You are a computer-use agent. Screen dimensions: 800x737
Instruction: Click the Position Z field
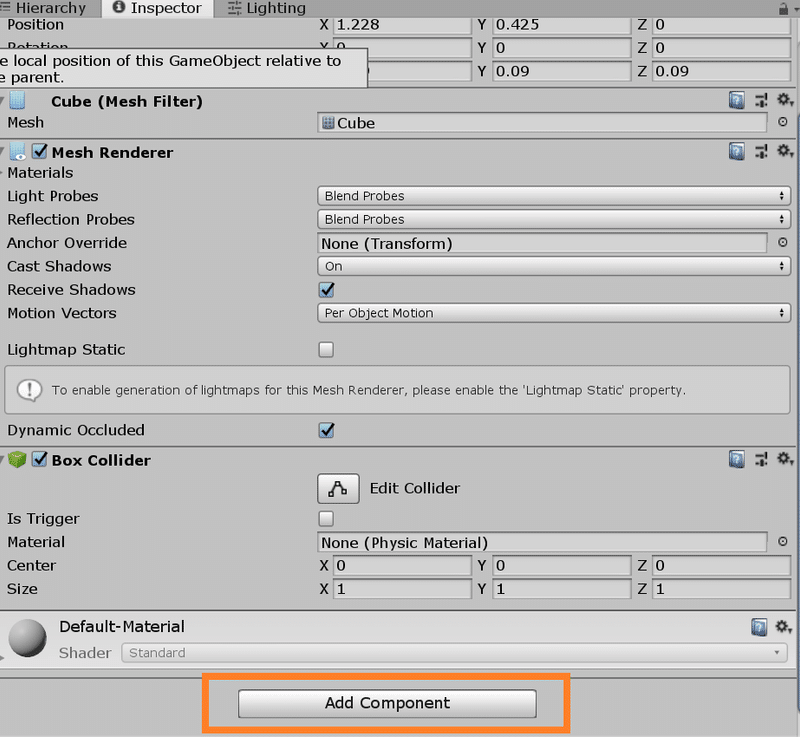coord(721,24)
